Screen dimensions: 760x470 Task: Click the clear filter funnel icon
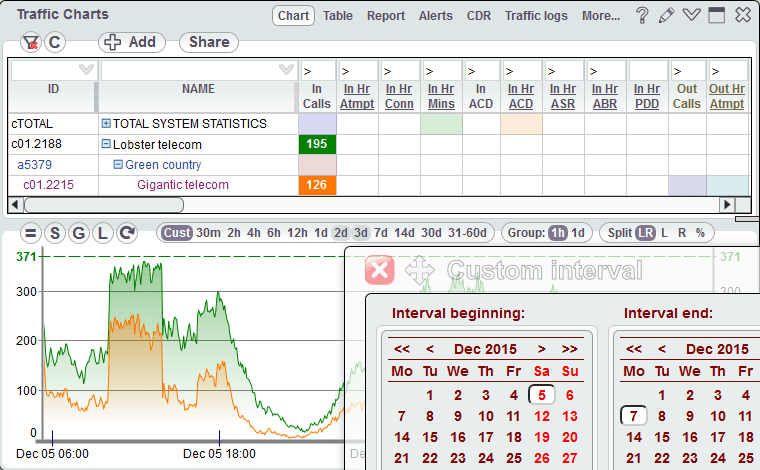30,42
